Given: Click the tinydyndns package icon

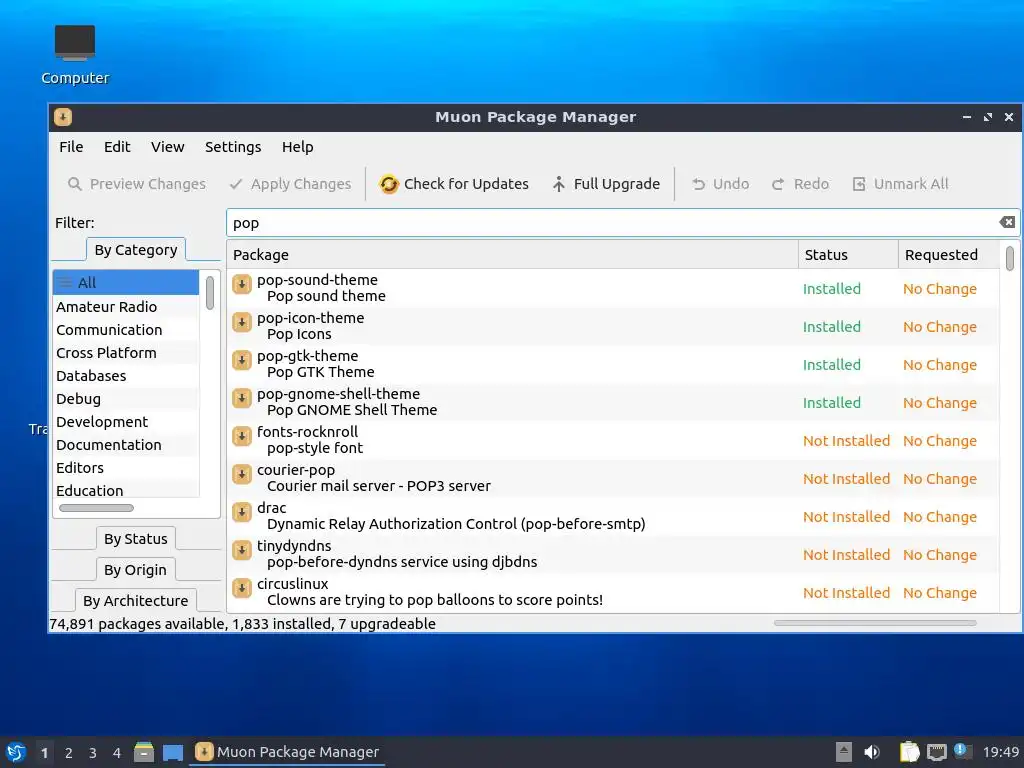Looking at the screenshot, I should click(x=242, y=550).
